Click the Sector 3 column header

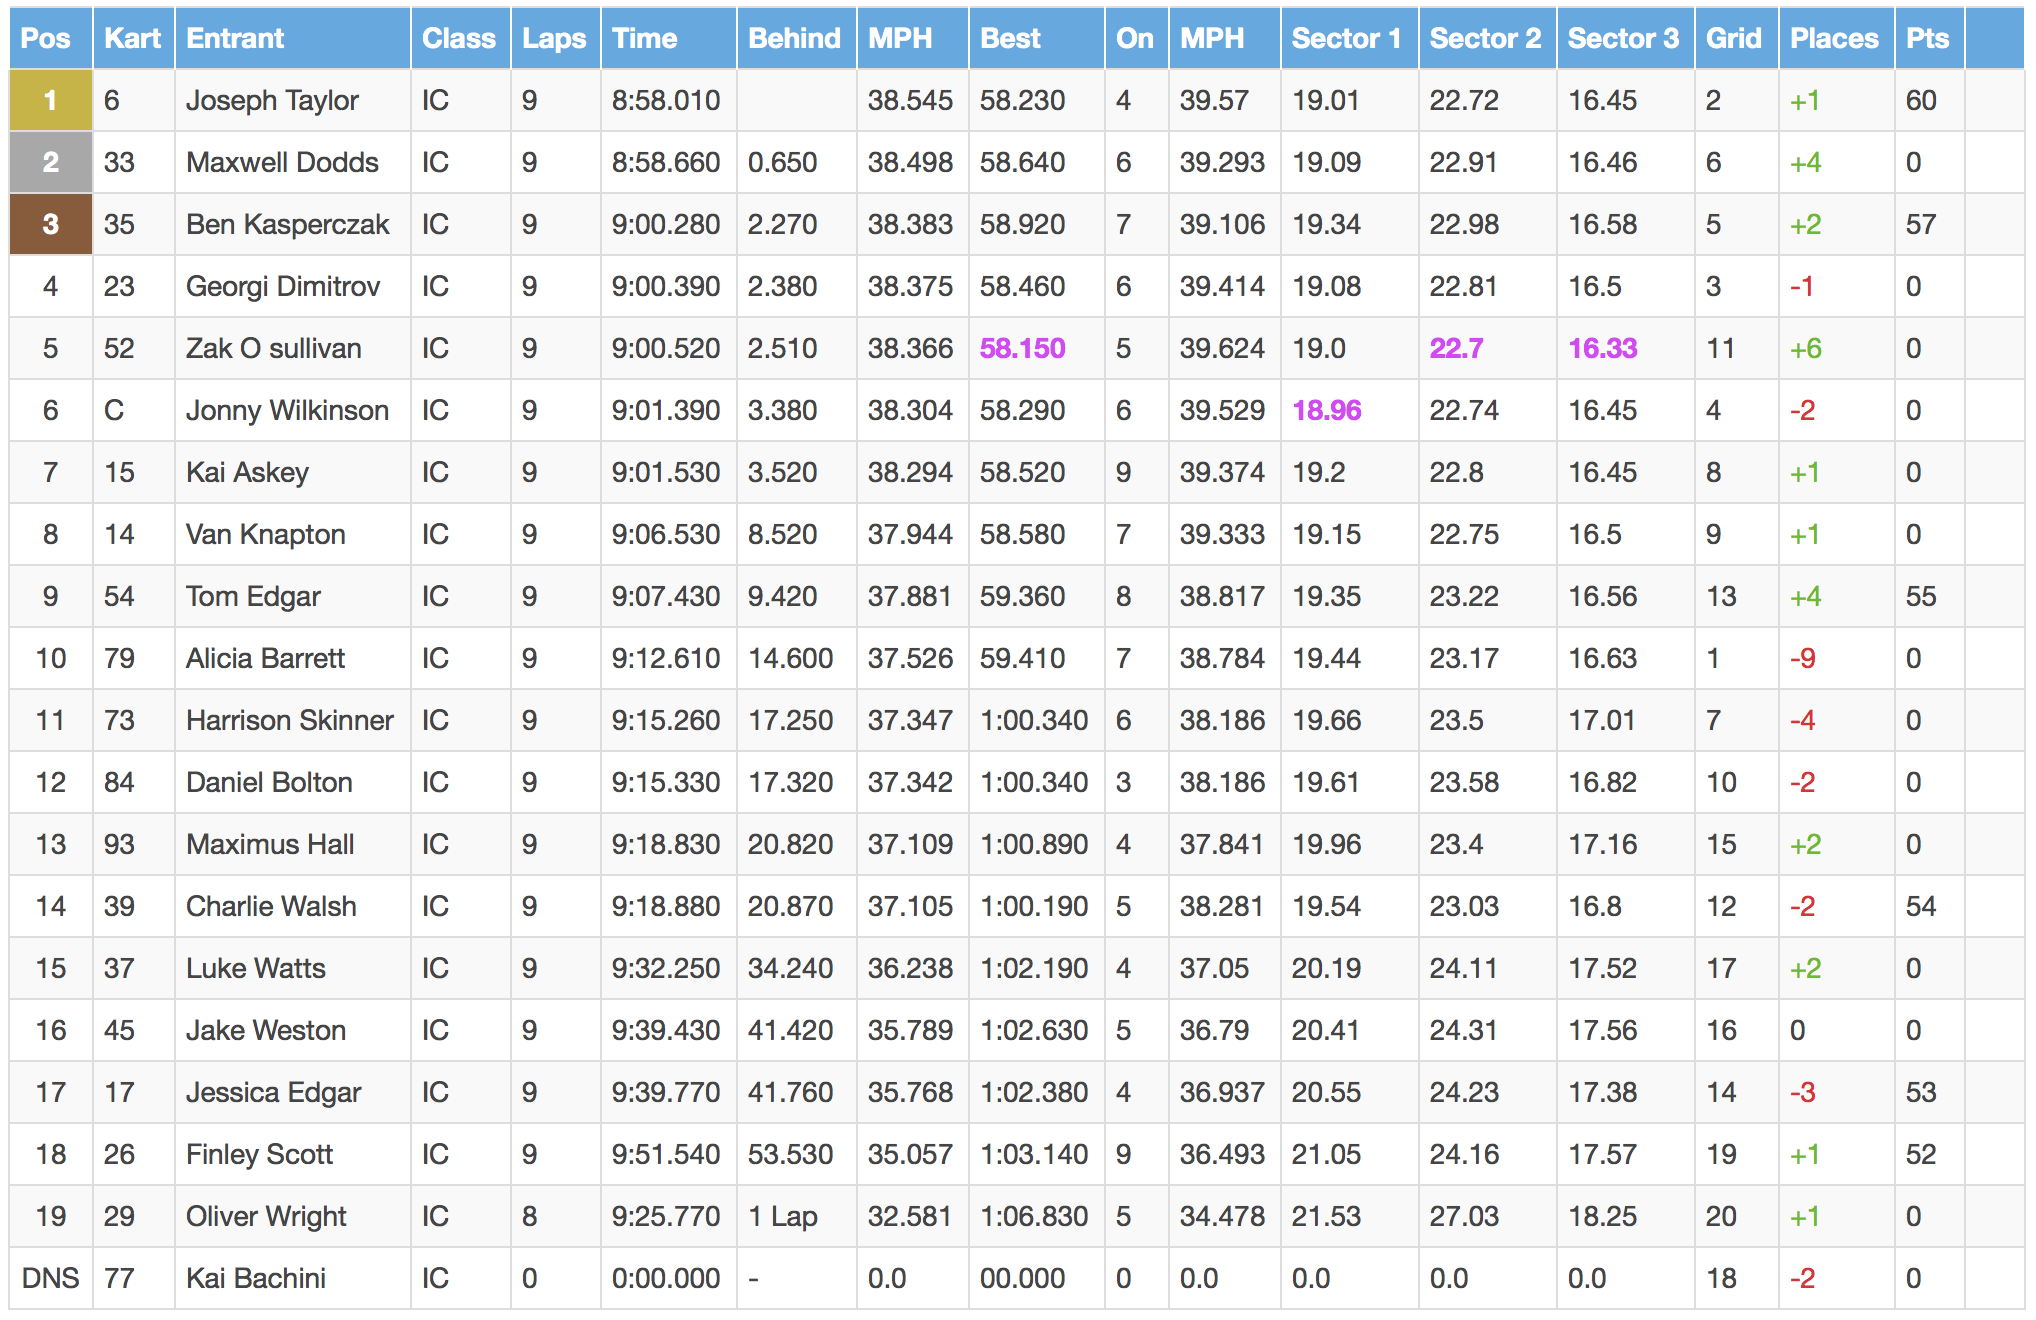[x=1625, y=38]
